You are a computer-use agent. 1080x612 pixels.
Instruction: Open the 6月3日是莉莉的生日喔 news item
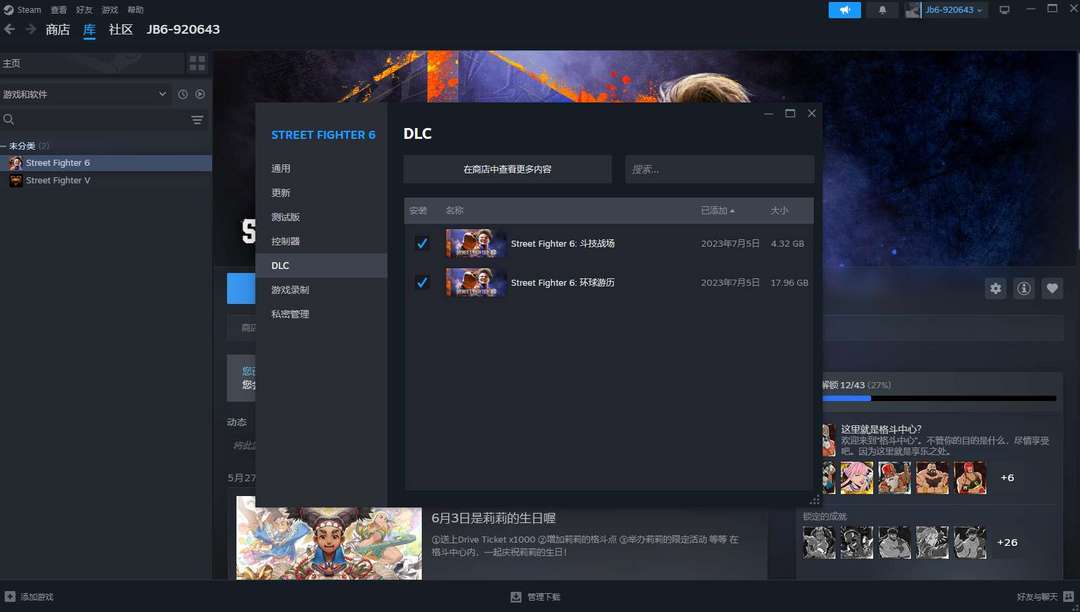point(493,518)
